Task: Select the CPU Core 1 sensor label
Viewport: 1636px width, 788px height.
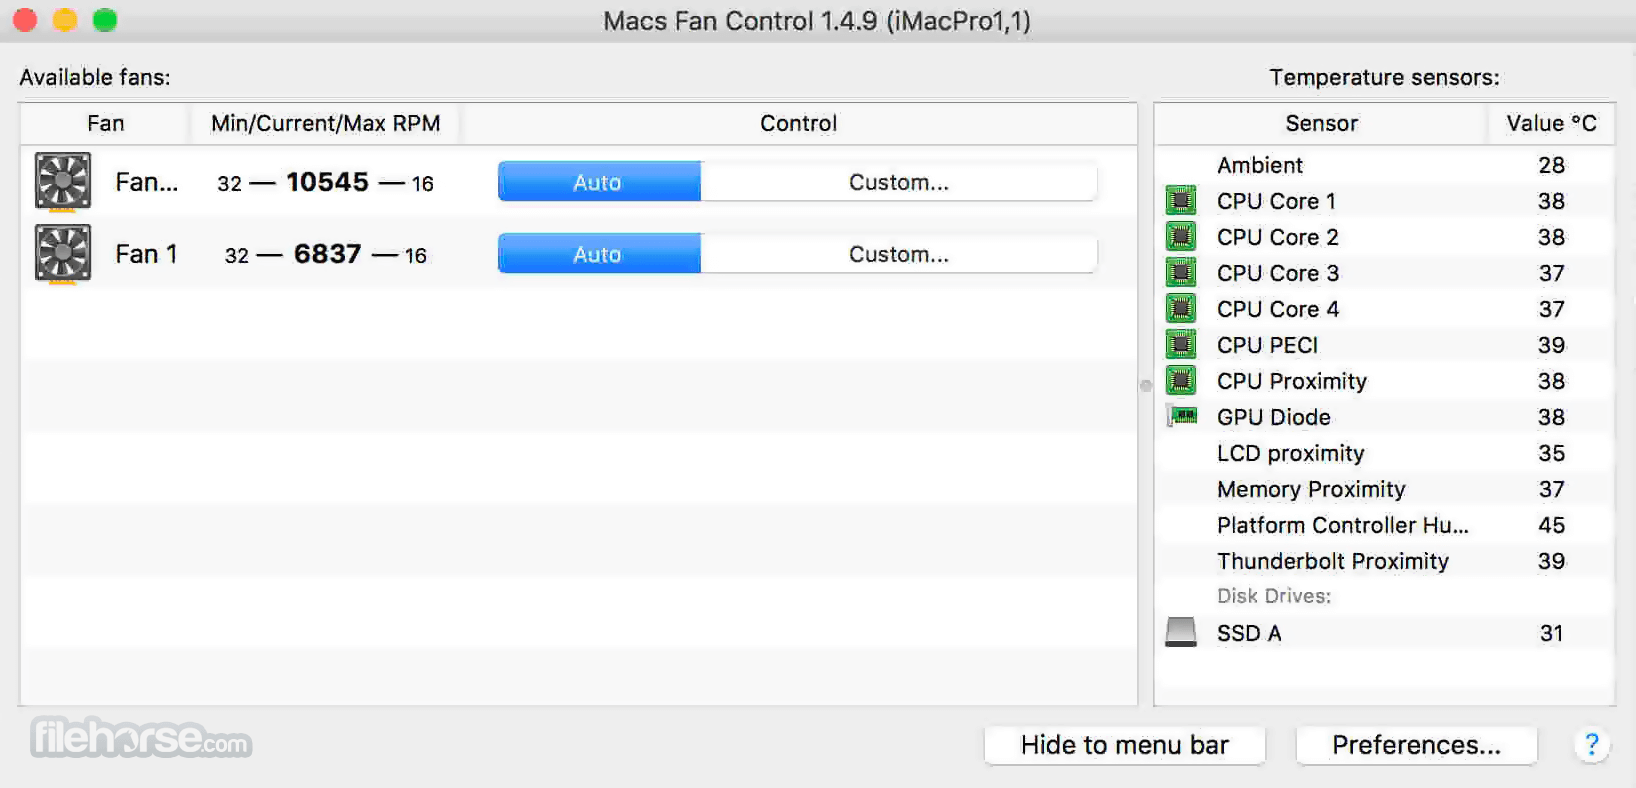Action: 1276,201
